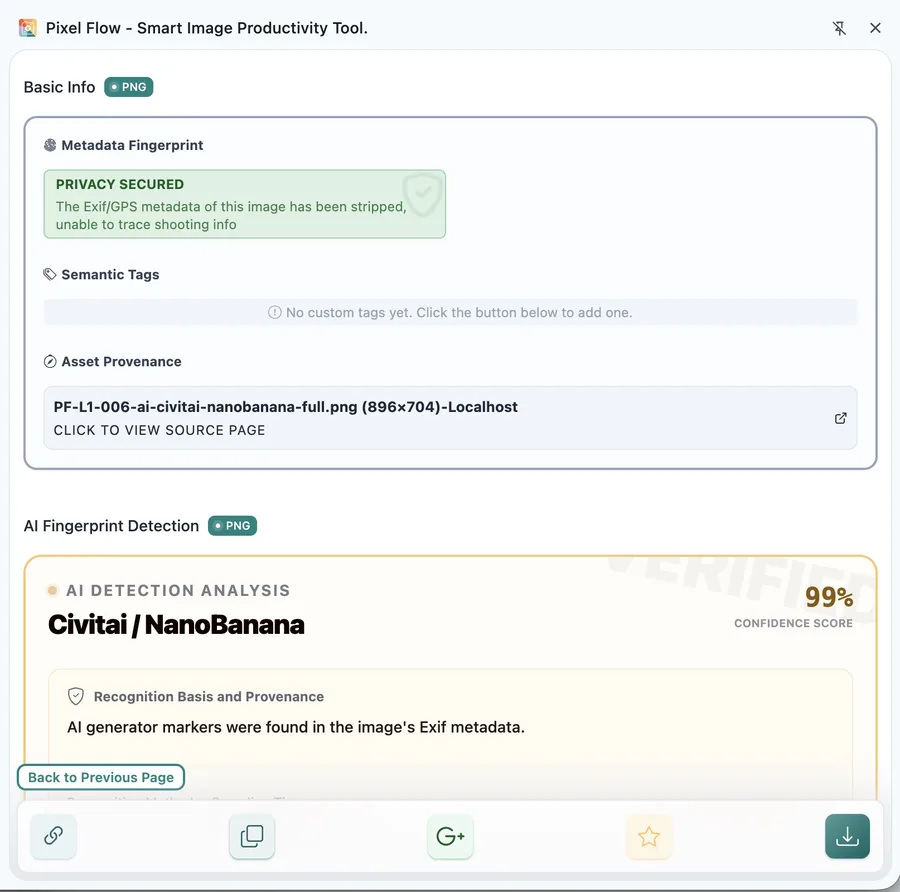Click the 99% confidence score value
This screenshot has height=892, width=900.
(x=829, y=597)
